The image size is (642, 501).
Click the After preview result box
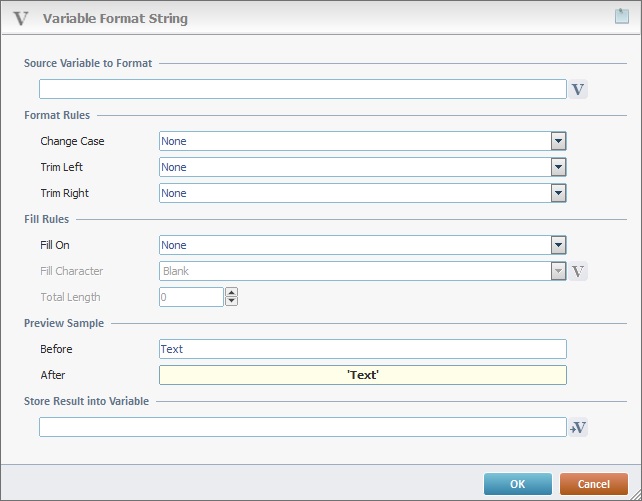(362, 375)
